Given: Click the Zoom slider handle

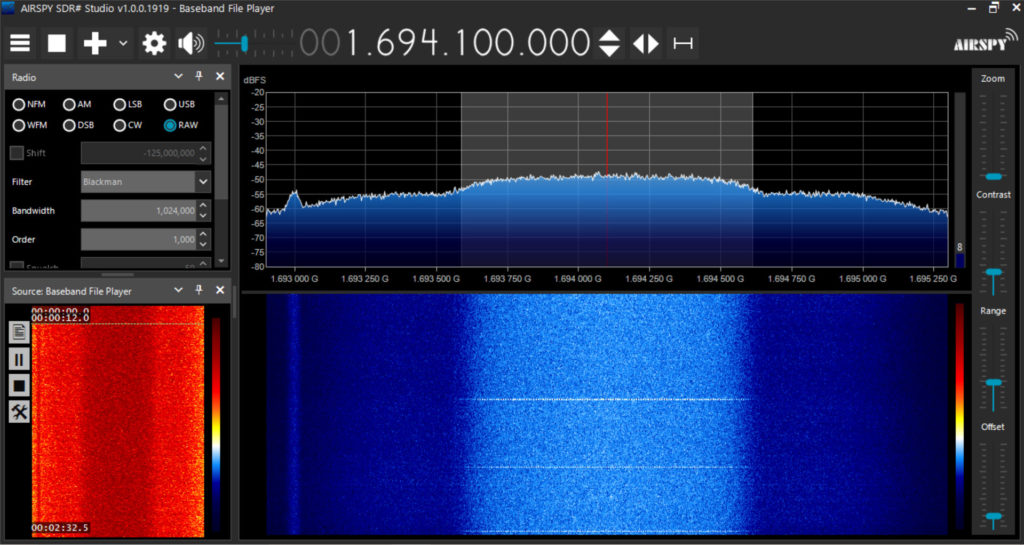Looking at the screenshot, I should tap(993, 176).
